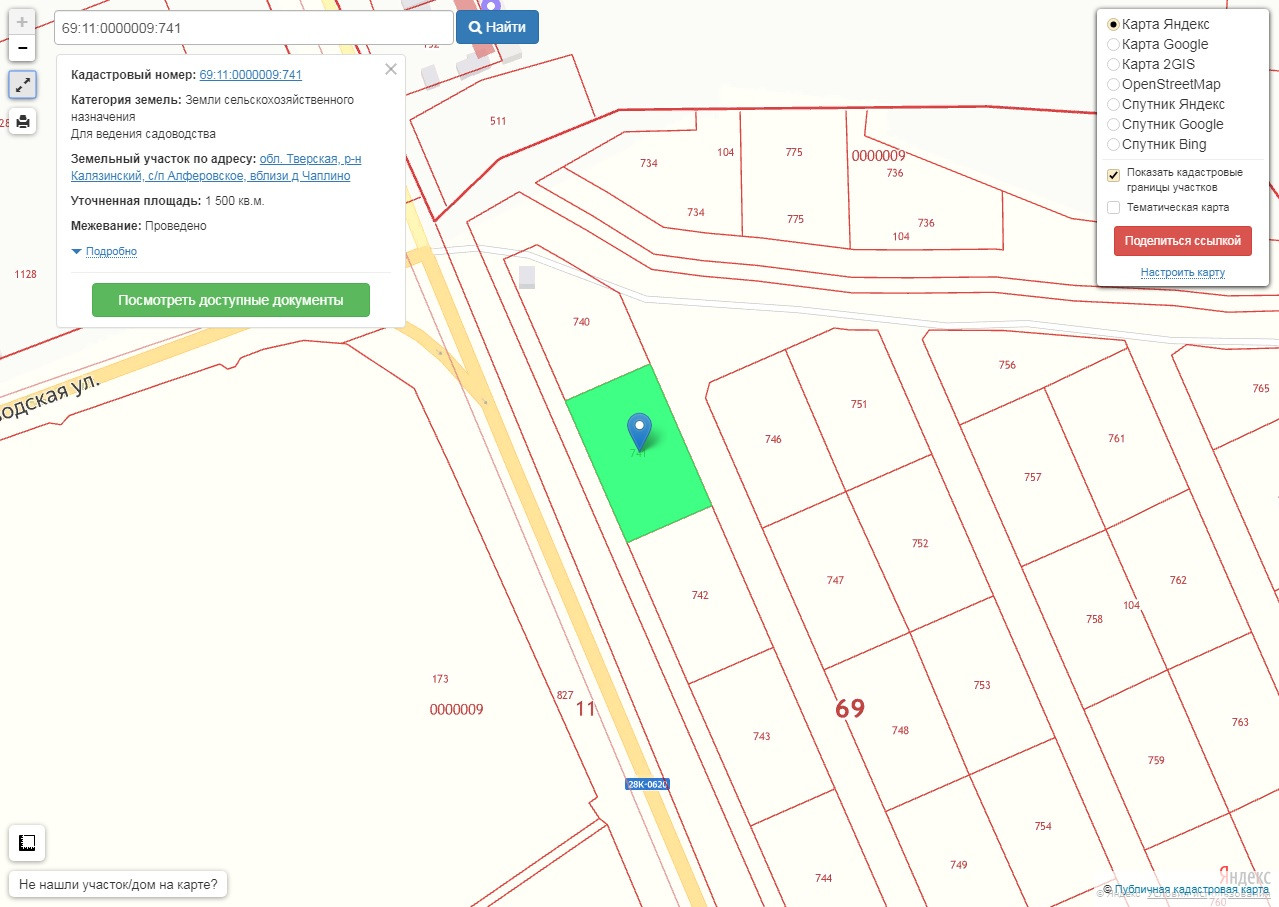Click parcel number 511 on map
Image resolution: width=1279 pixels, height=907 pixels.
498,121
